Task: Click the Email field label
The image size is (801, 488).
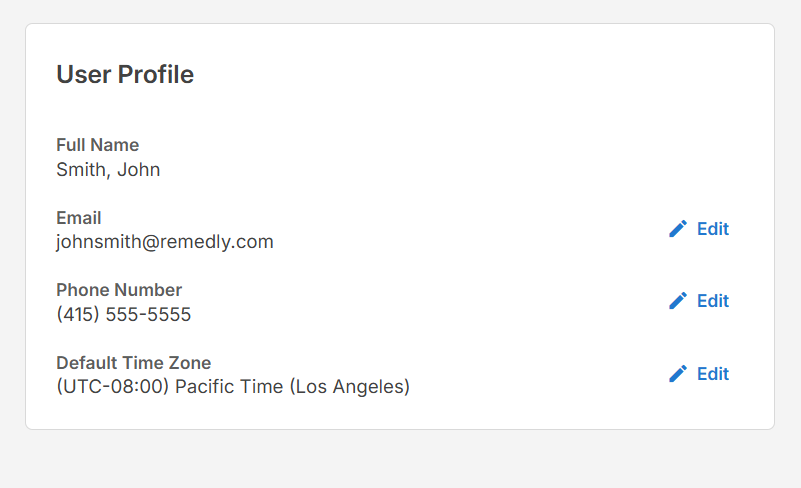Action: point(79,218)
